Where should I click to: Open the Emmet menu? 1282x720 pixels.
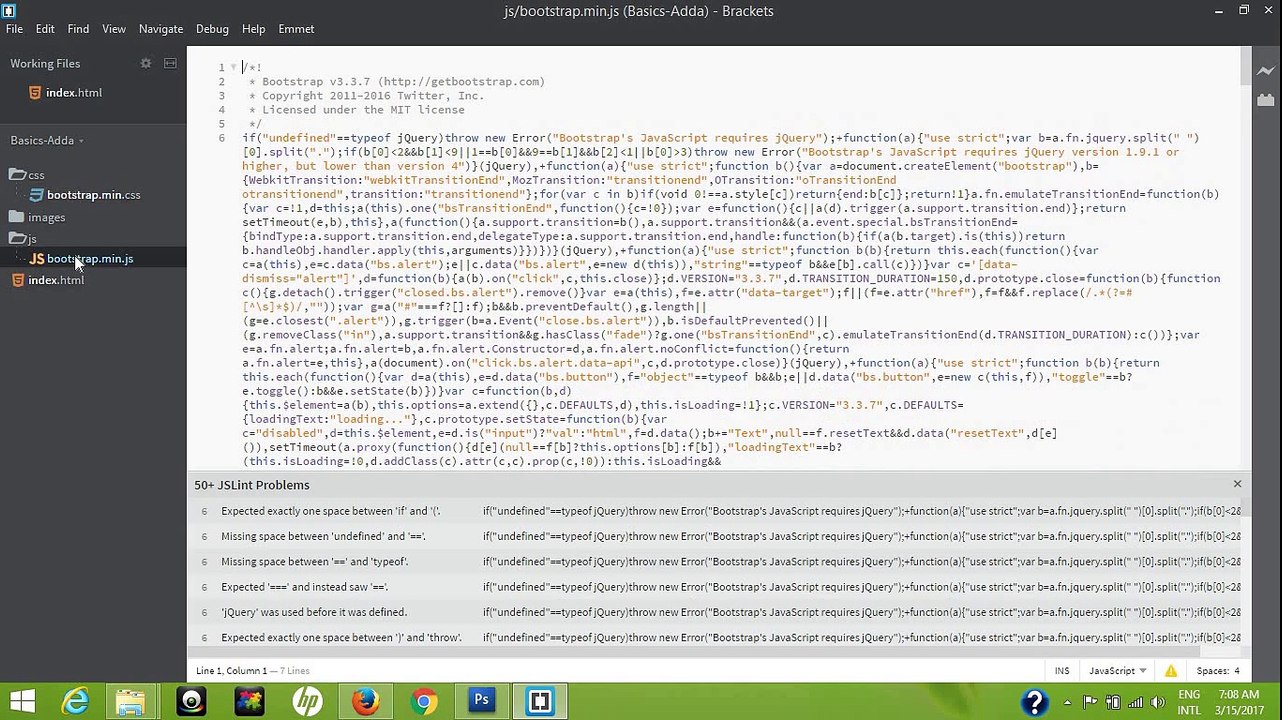pos(296,29)
